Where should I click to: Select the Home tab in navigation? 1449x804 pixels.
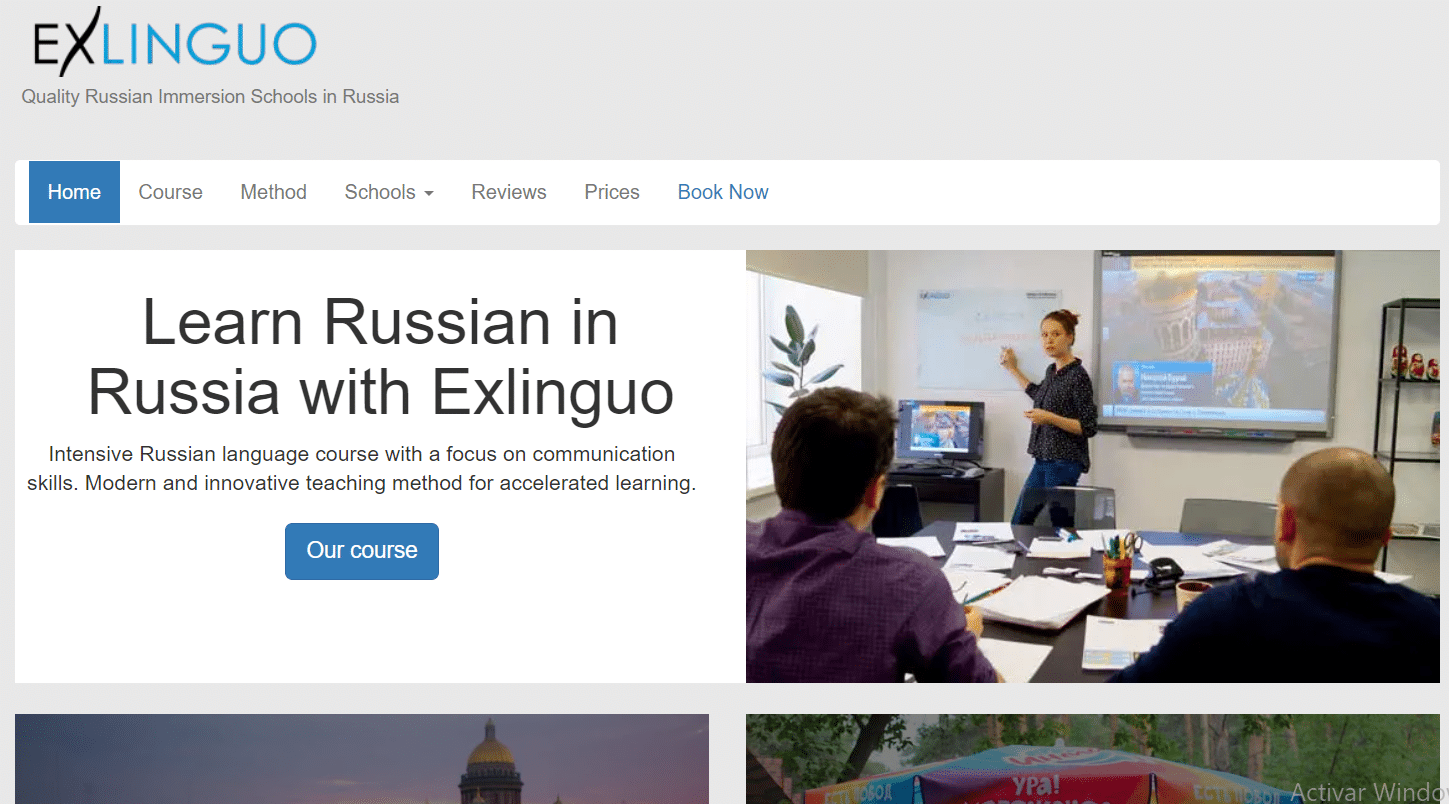coord(74,192)
